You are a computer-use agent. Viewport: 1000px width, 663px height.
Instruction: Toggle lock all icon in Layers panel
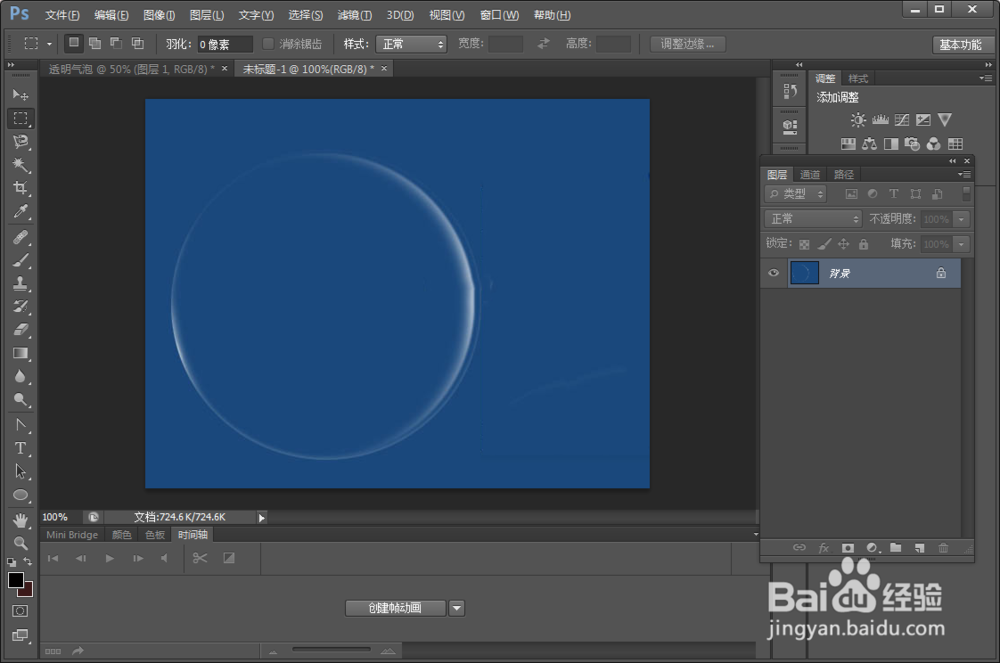[x=864, y=244]
